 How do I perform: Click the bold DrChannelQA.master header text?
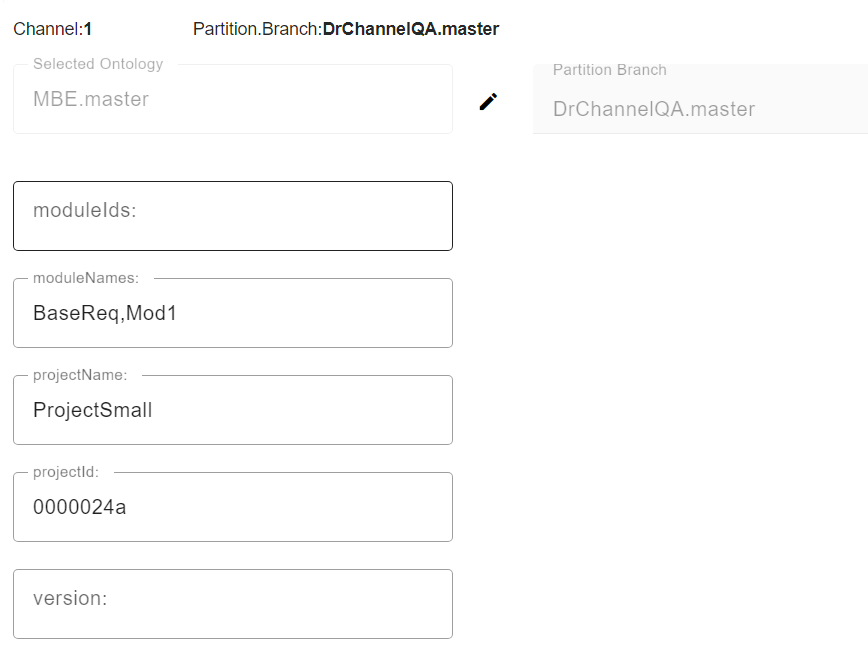tap(411, 29)
